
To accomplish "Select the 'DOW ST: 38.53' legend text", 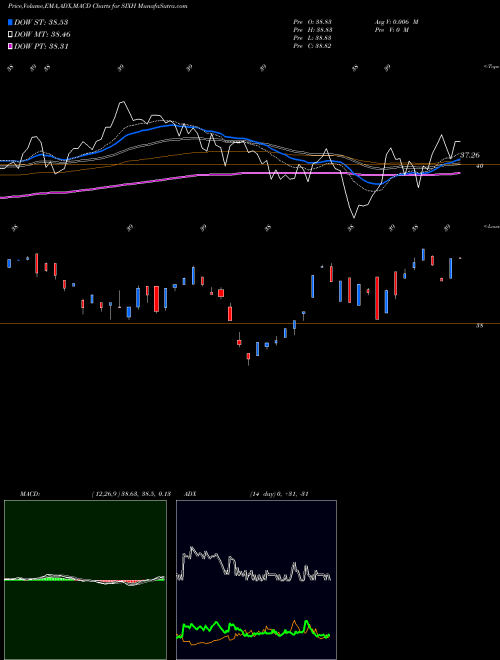I will (x=41, y=22).
